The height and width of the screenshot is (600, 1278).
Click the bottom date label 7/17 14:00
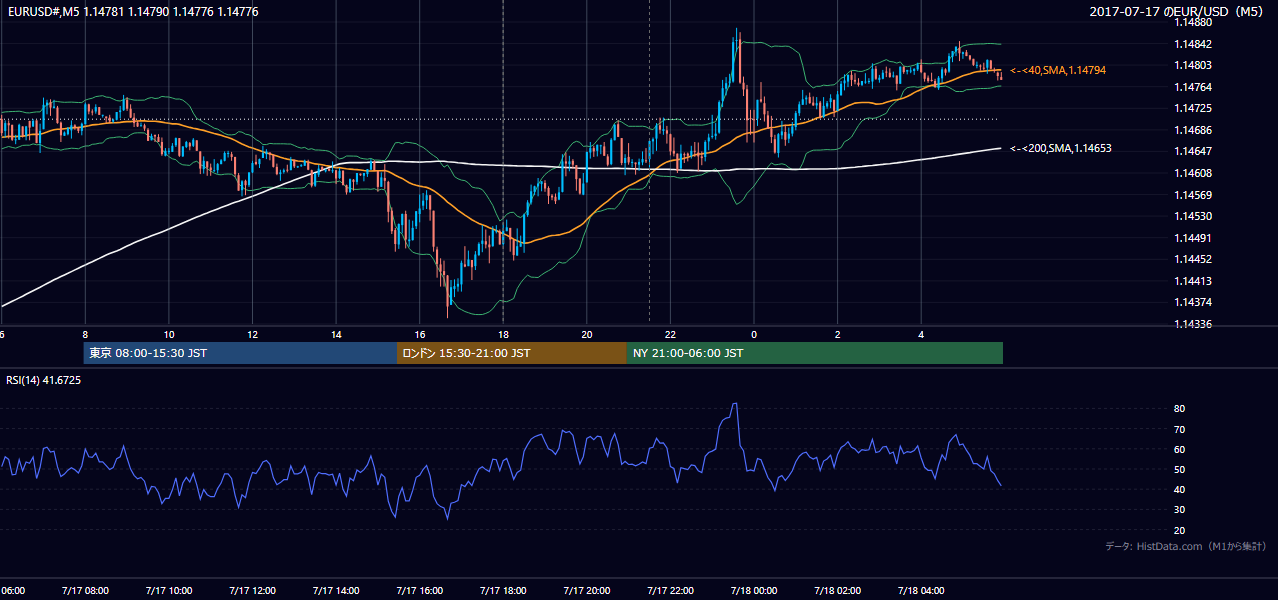pyautogui.click(x=336, y=591)
